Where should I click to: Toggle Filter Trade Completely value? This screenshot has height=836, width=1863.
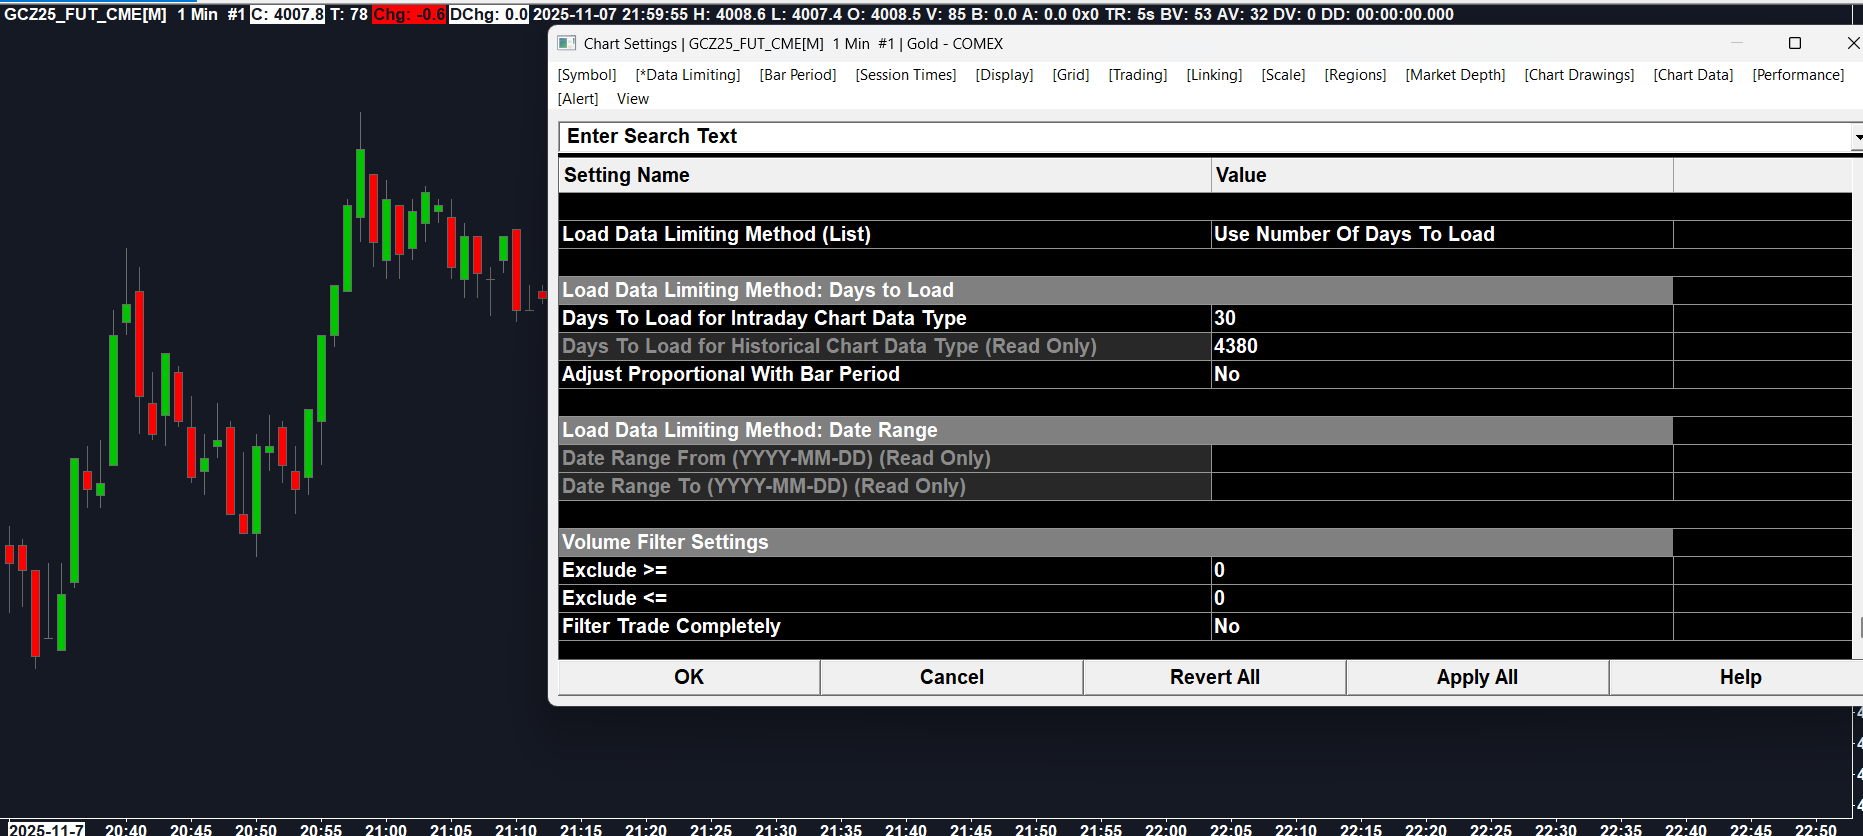(x=1441, y=626)
